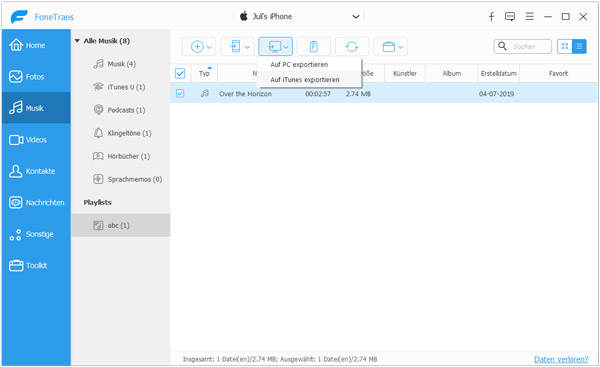Open Nachrichten section

36,202
